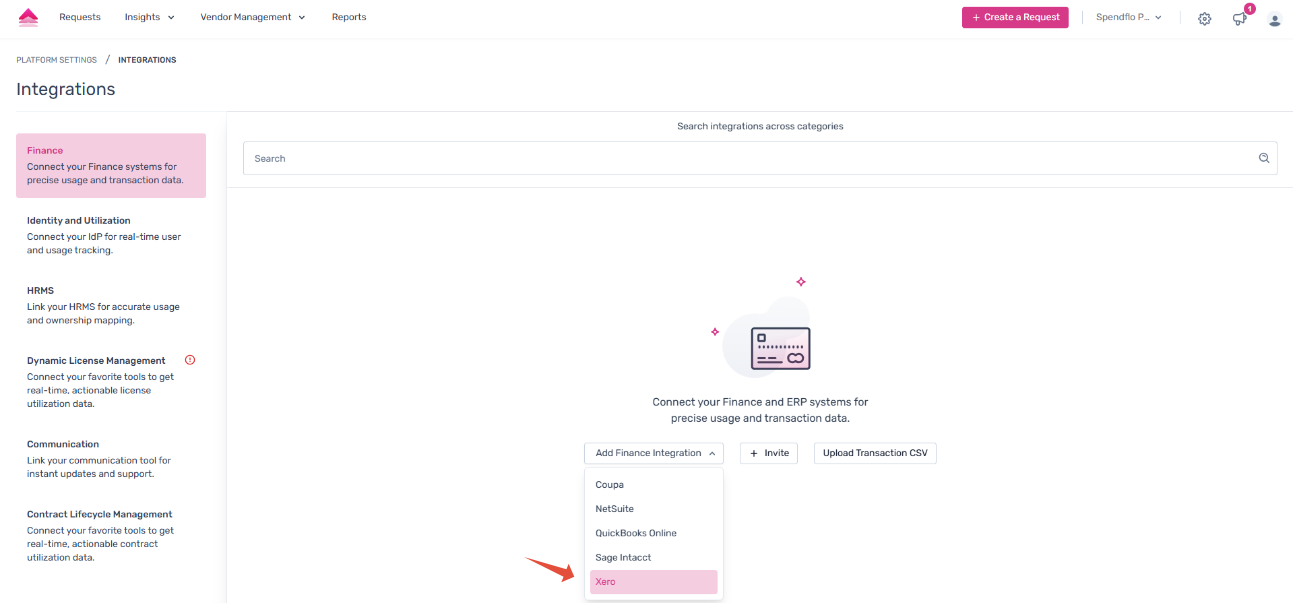Viewport: 1293px width, 603px height.
Task: Open the Requests page
Action: [x=80, y=17]
